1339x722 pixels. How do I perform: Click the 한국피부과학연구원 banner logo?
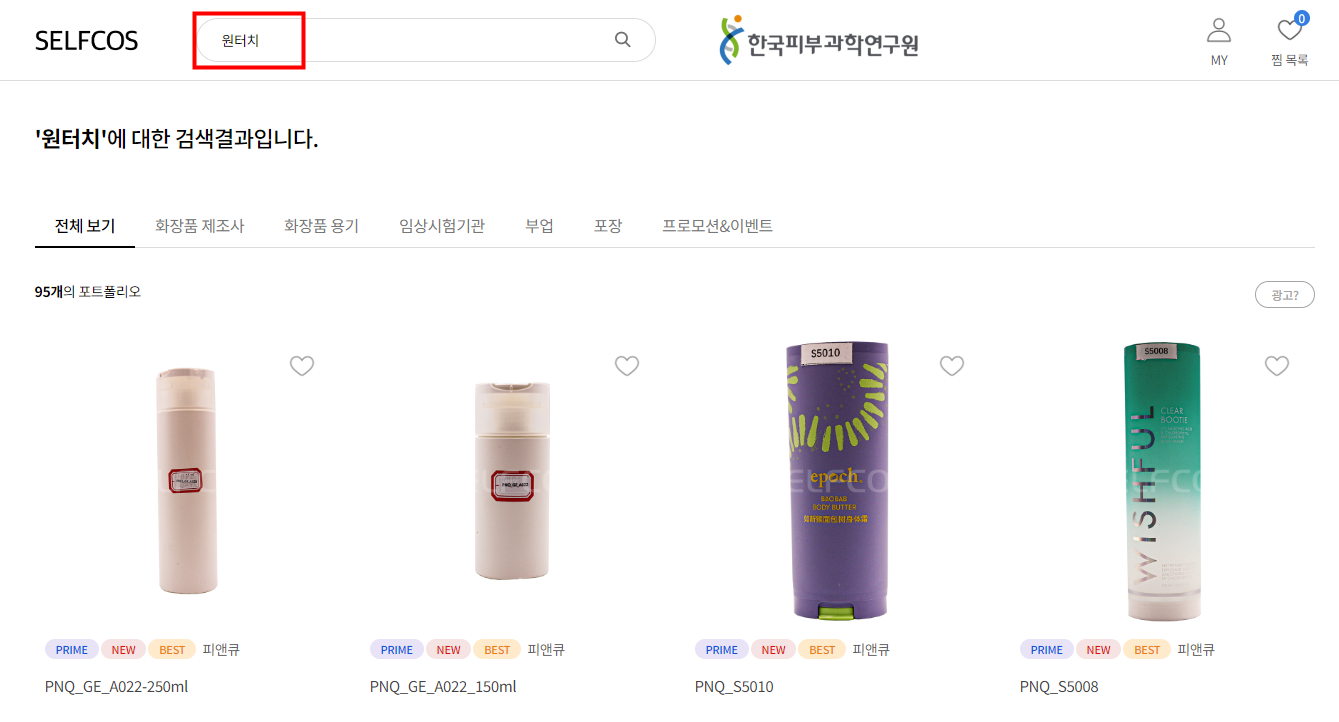coord(819,41)
